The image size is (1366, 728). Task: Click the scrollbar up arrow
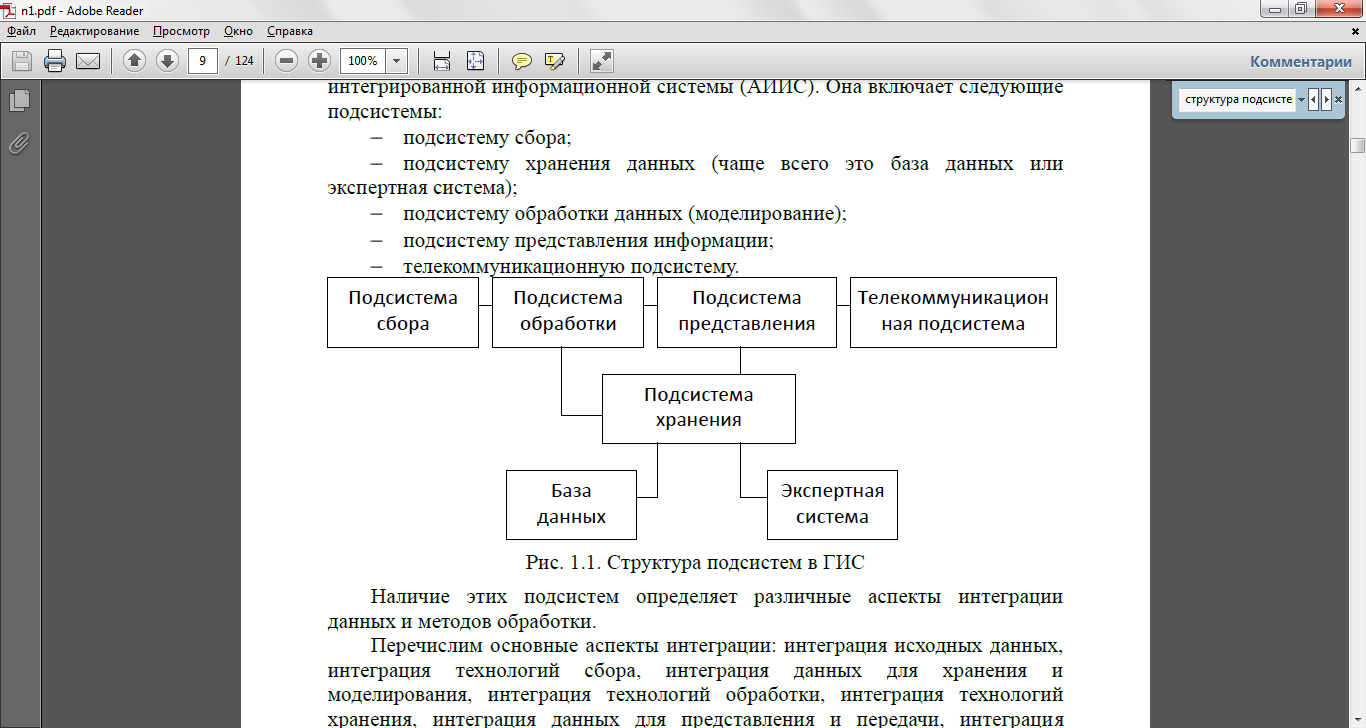(1357, 91)
